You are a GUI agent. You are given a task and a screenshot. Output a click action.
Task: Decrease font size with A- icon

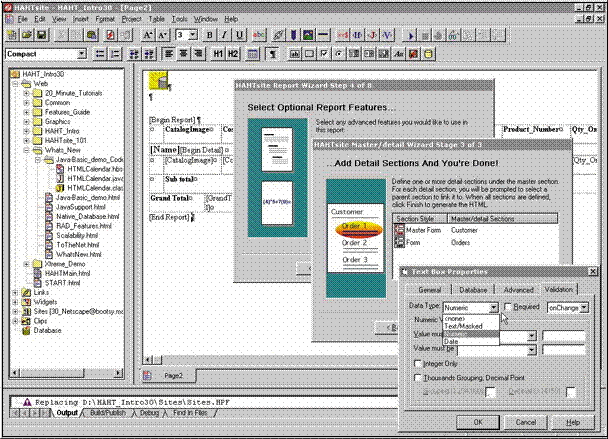click(x=162, y=35)
